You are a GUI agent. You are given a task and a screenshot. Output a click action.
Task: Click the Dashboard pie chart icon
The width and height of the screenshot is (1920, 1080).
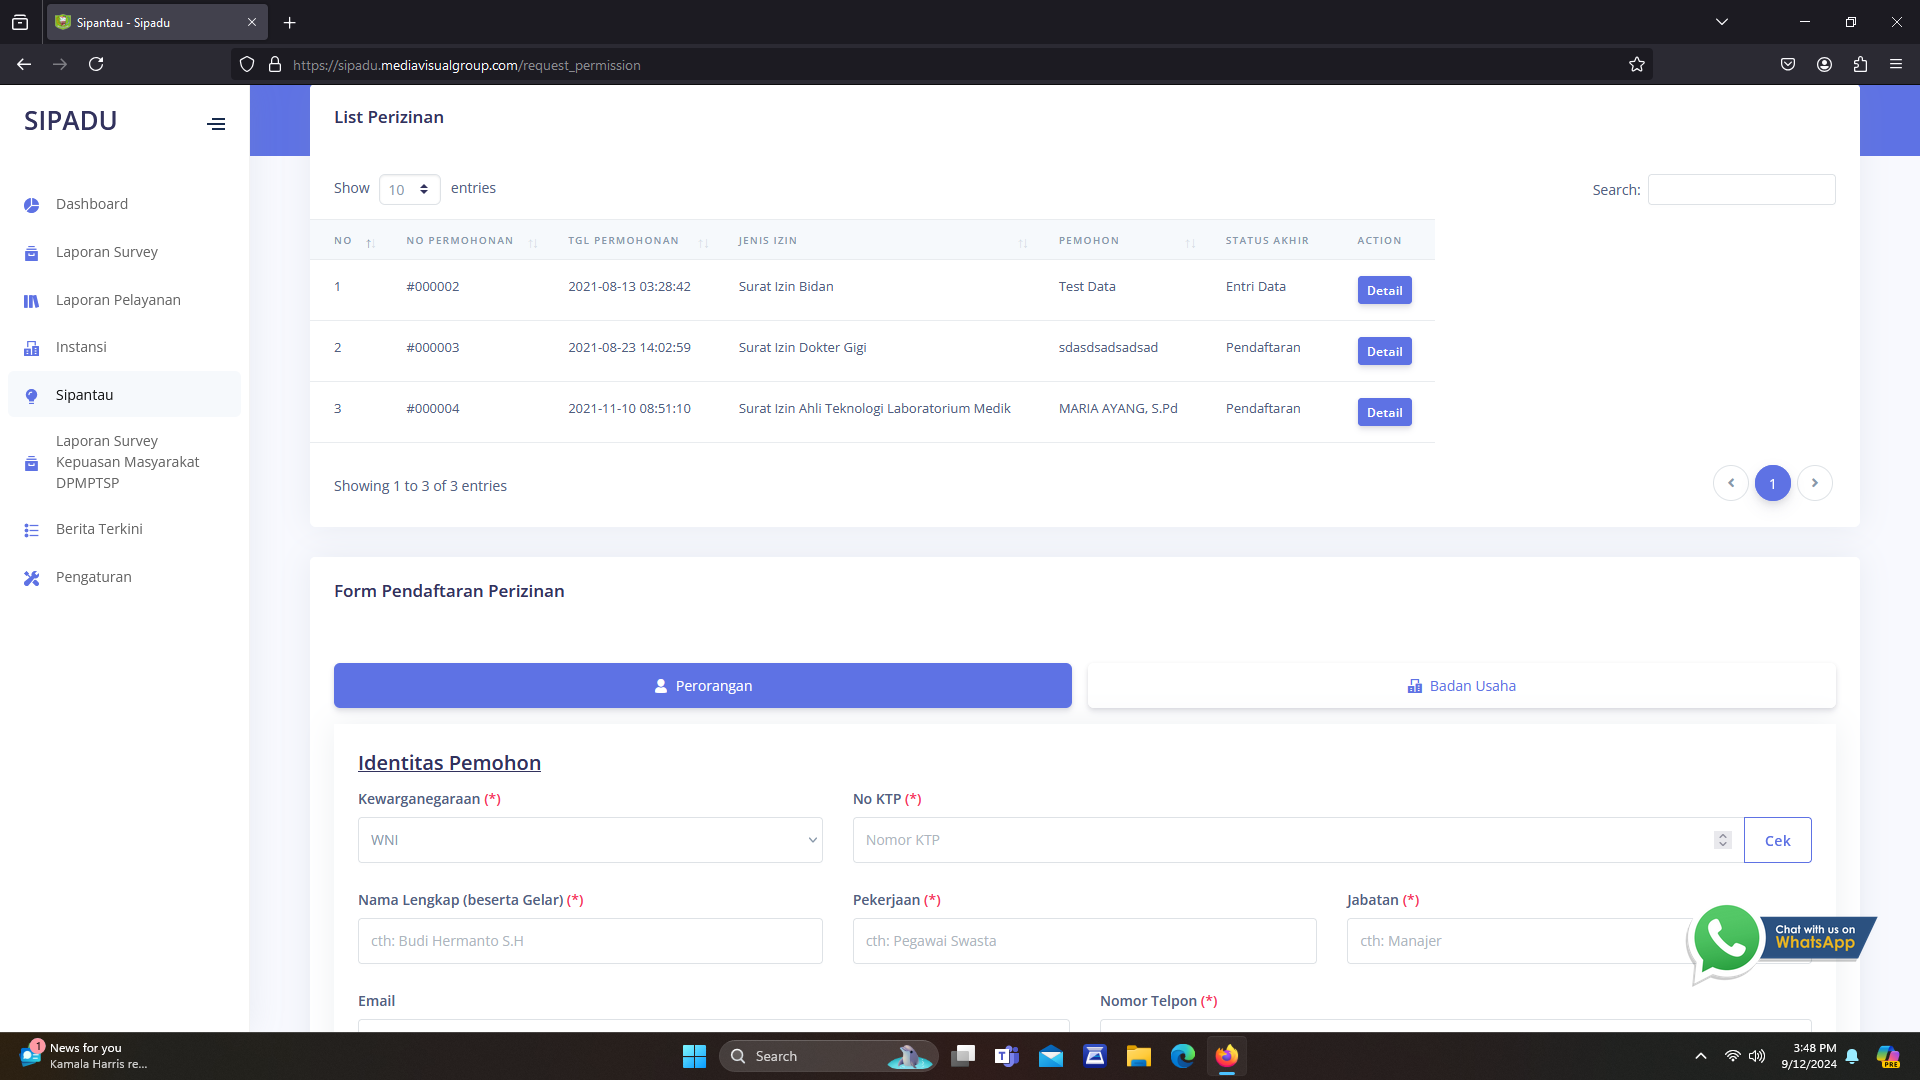(32, 205)
